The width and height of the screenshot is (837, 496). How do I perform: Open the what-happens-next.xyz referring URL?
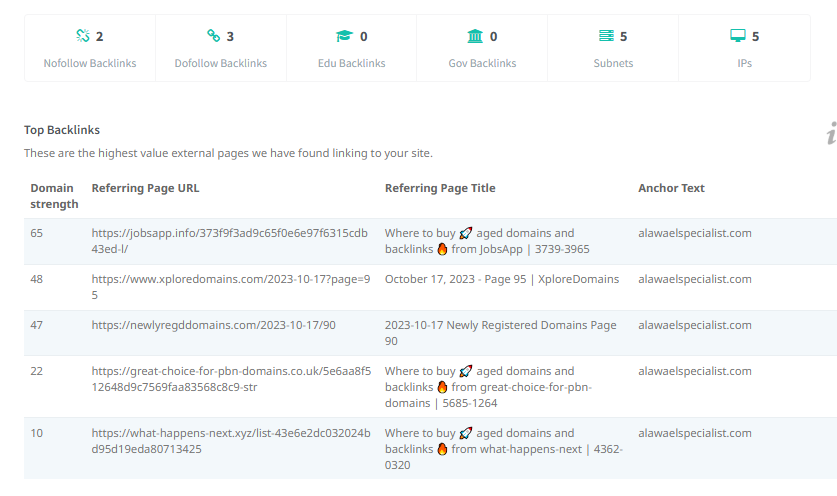coord(231,441)
